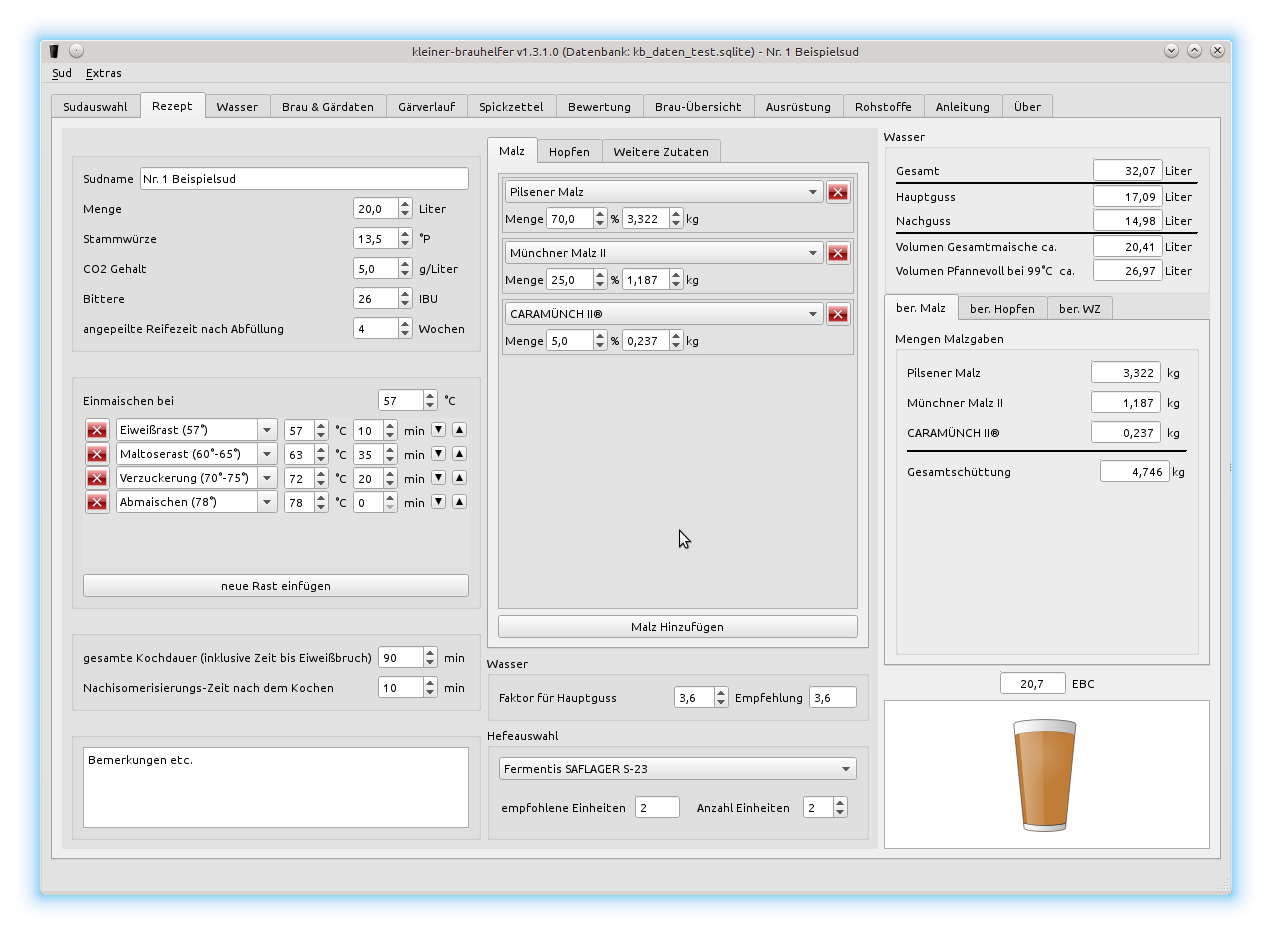
Task: Delete the Abmaischen rest row
Action: 97,502
